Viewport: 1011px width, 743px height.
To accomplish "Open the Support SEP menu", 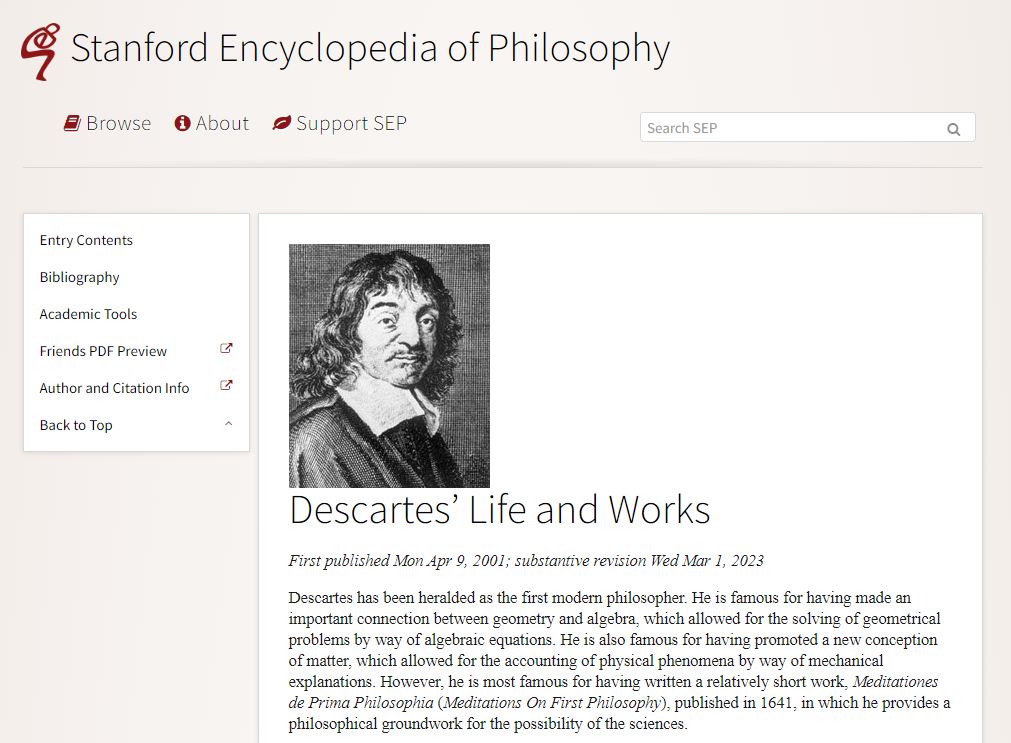I will click(x=339, y=123).
